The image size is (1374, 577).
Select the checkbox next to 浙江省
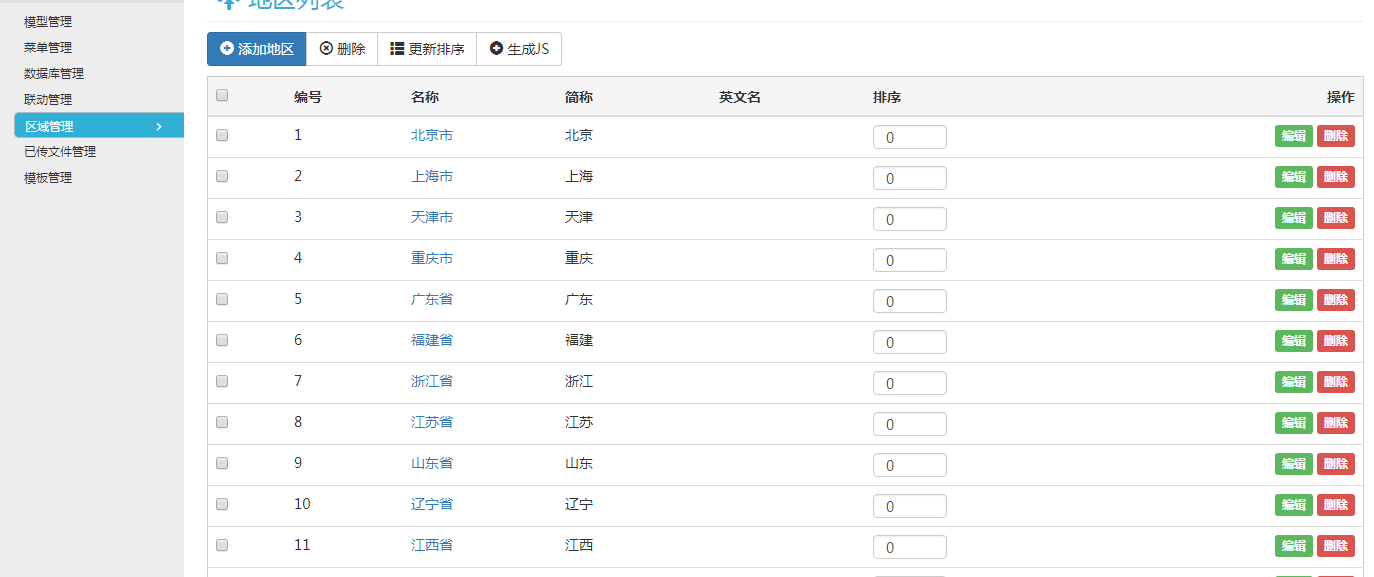[222, 381]
